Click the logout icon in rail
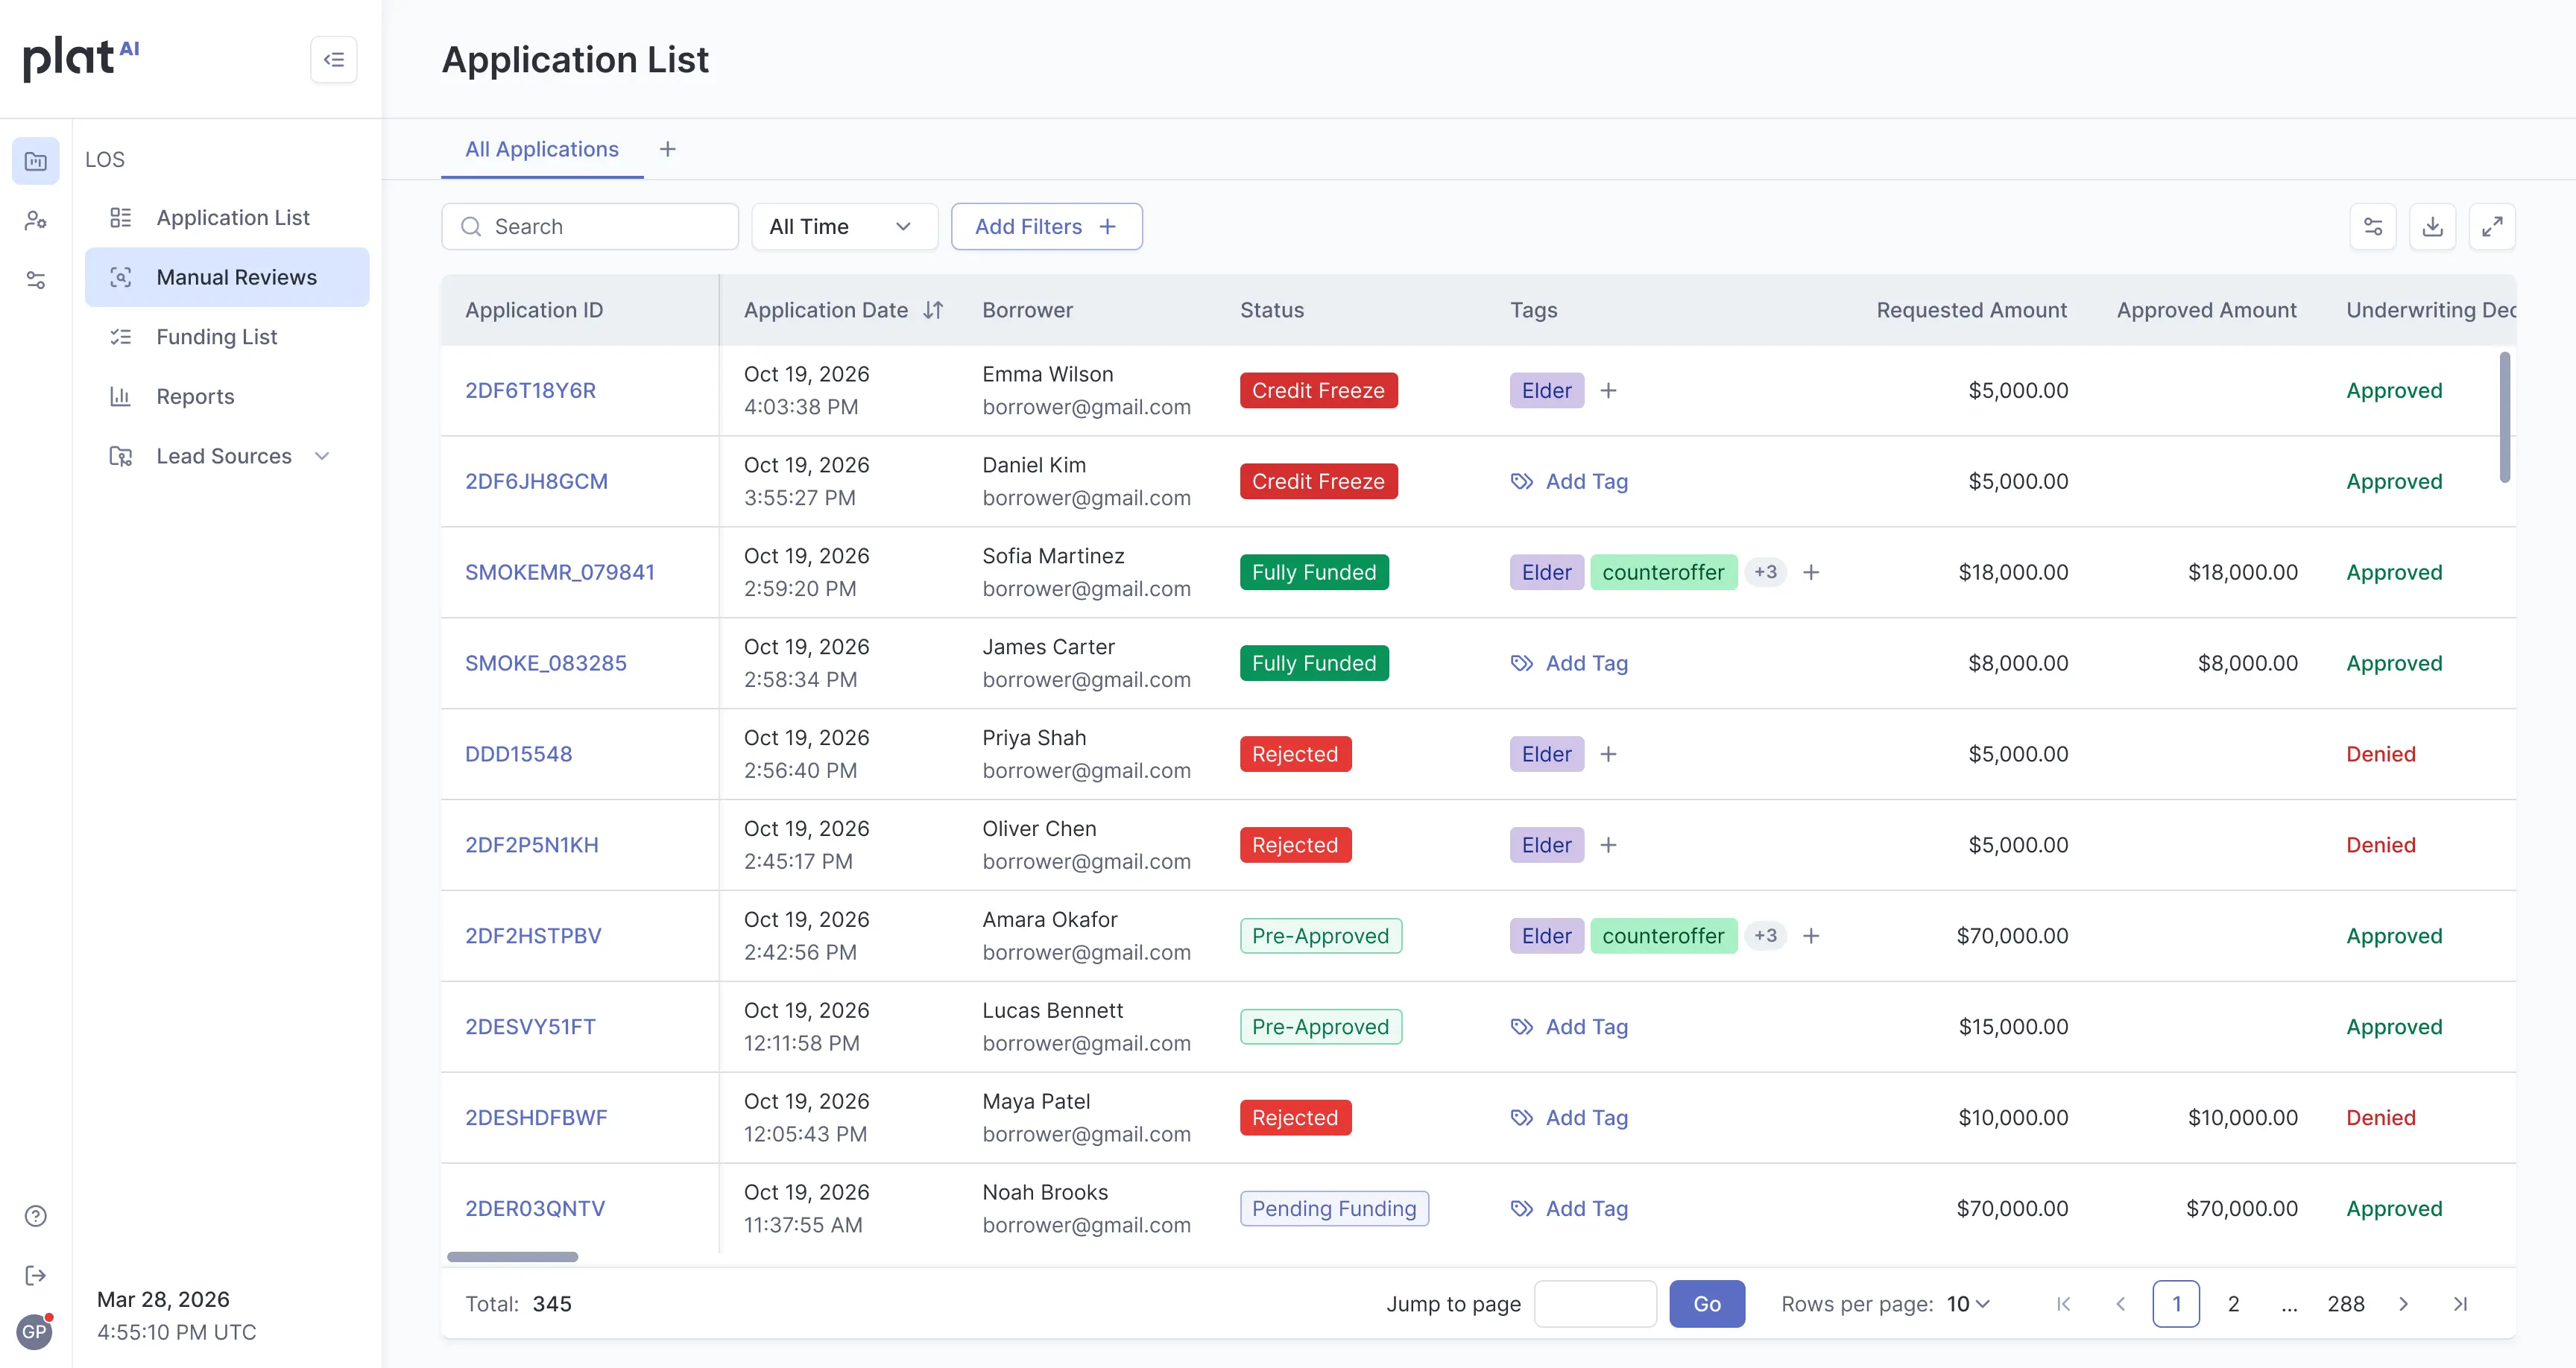Image resolution: width=2576 pixels, height=1368 pixels. tap(36, 1275)
